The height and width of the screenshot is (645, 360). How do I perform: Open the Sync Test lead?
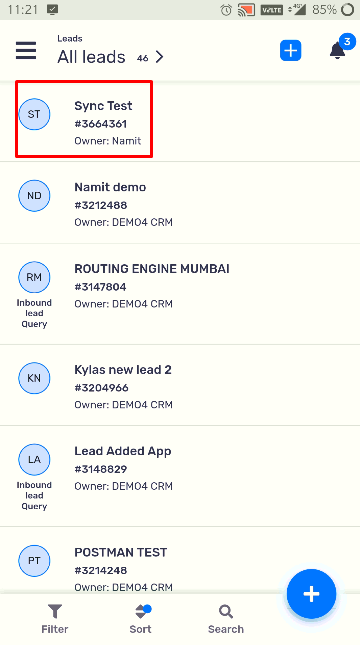(180, 122)
